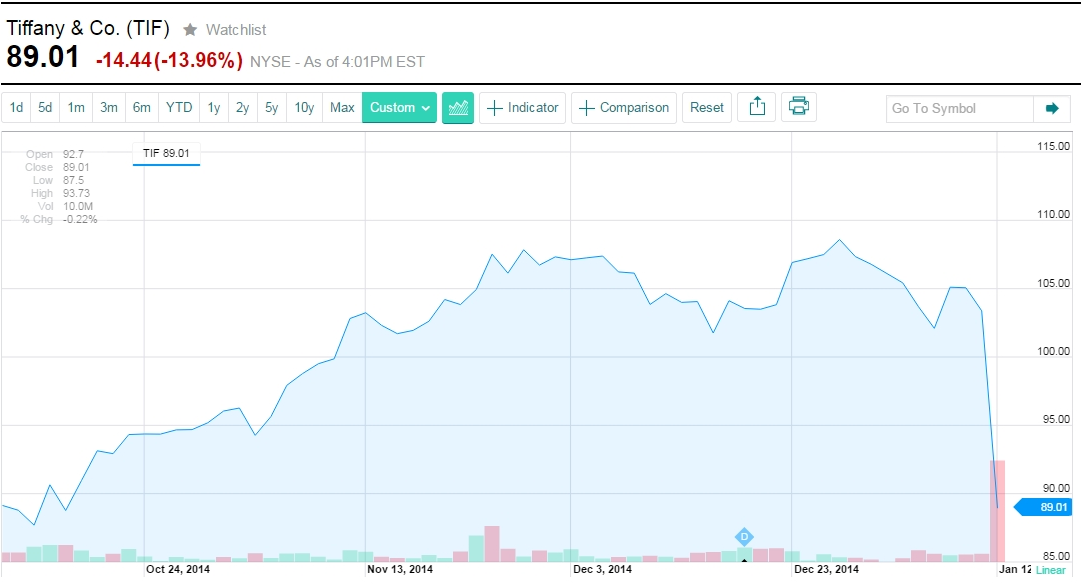Switch to the 6m range
The height and width of the screenshot is (587, 1081).
[142, 108]
